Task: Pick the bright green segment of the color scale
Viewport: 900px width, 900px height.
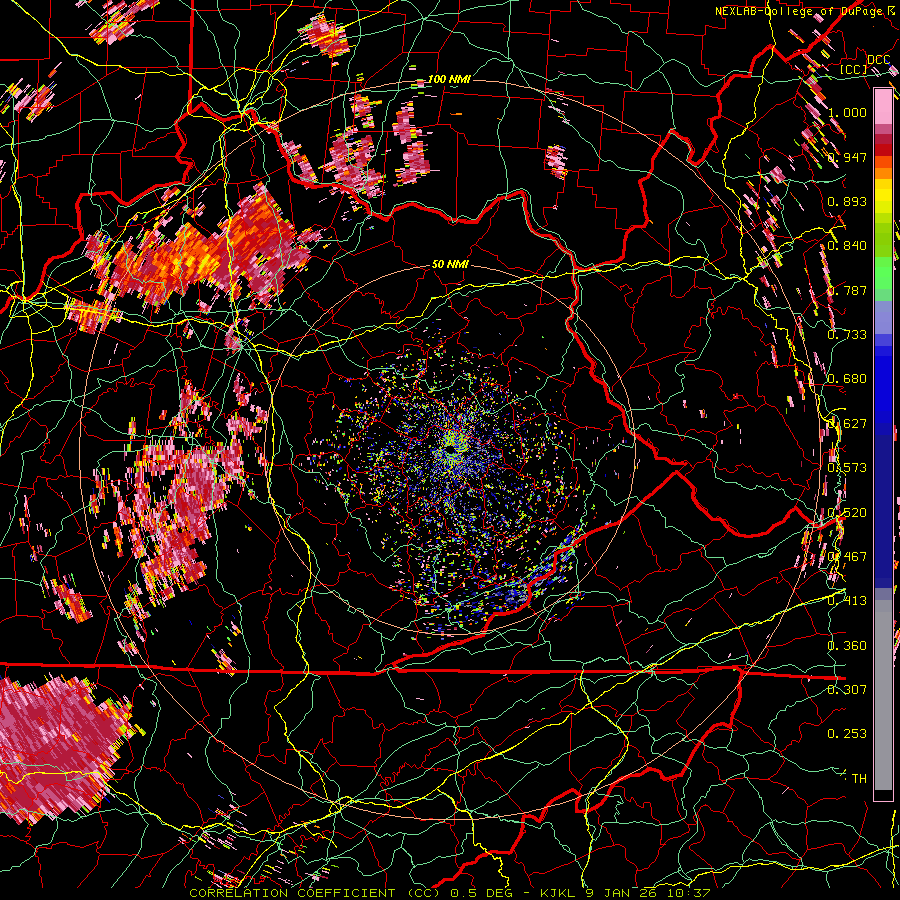Action: click(x=883, y=273)
